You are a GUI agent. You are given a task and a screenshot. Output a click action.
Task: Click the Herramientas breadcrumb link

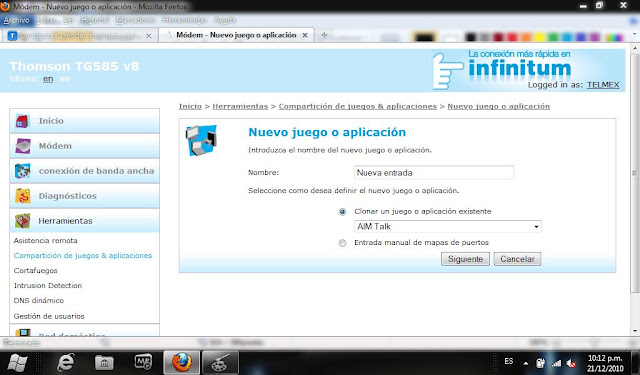coord(240,106)
